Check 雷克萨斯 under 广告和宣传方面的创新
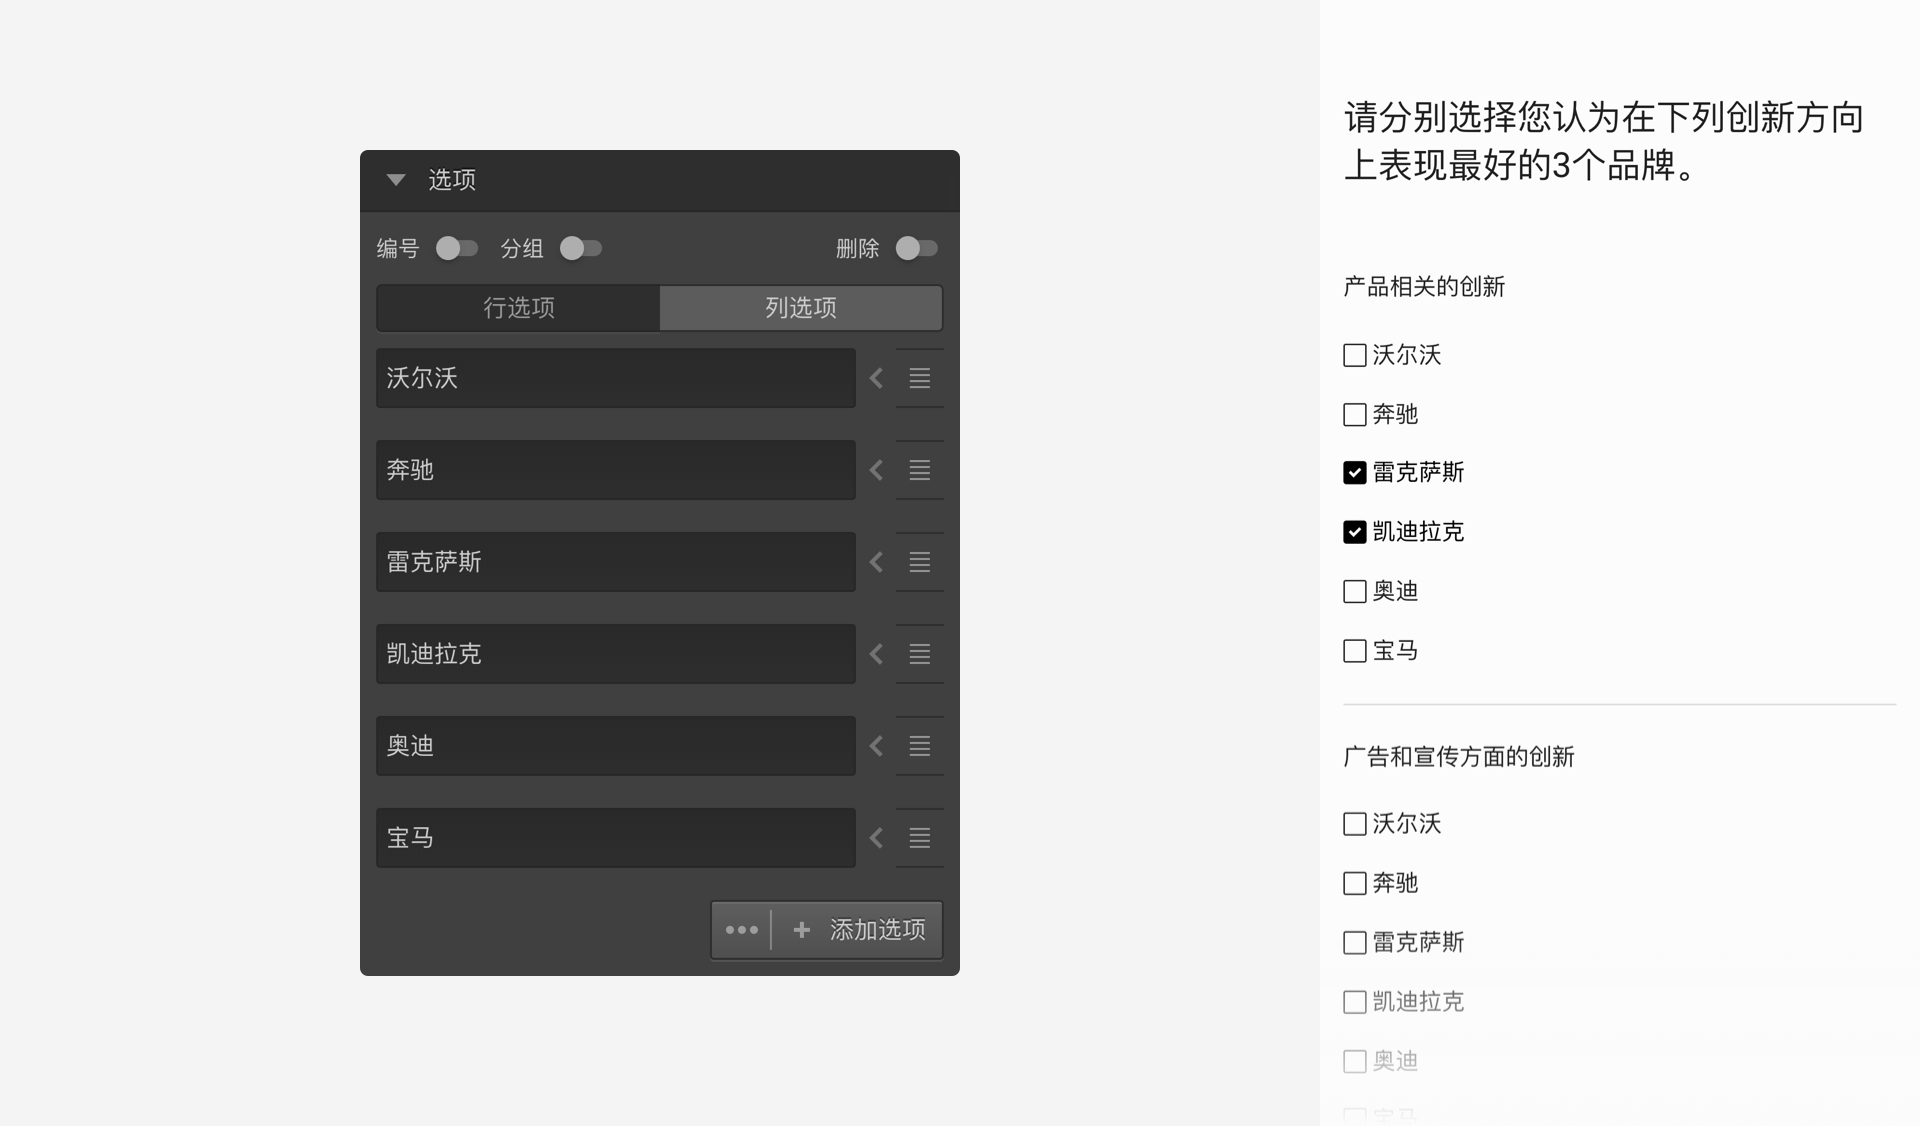This screenshot has height=1126, width=1920. point(1355,942)
